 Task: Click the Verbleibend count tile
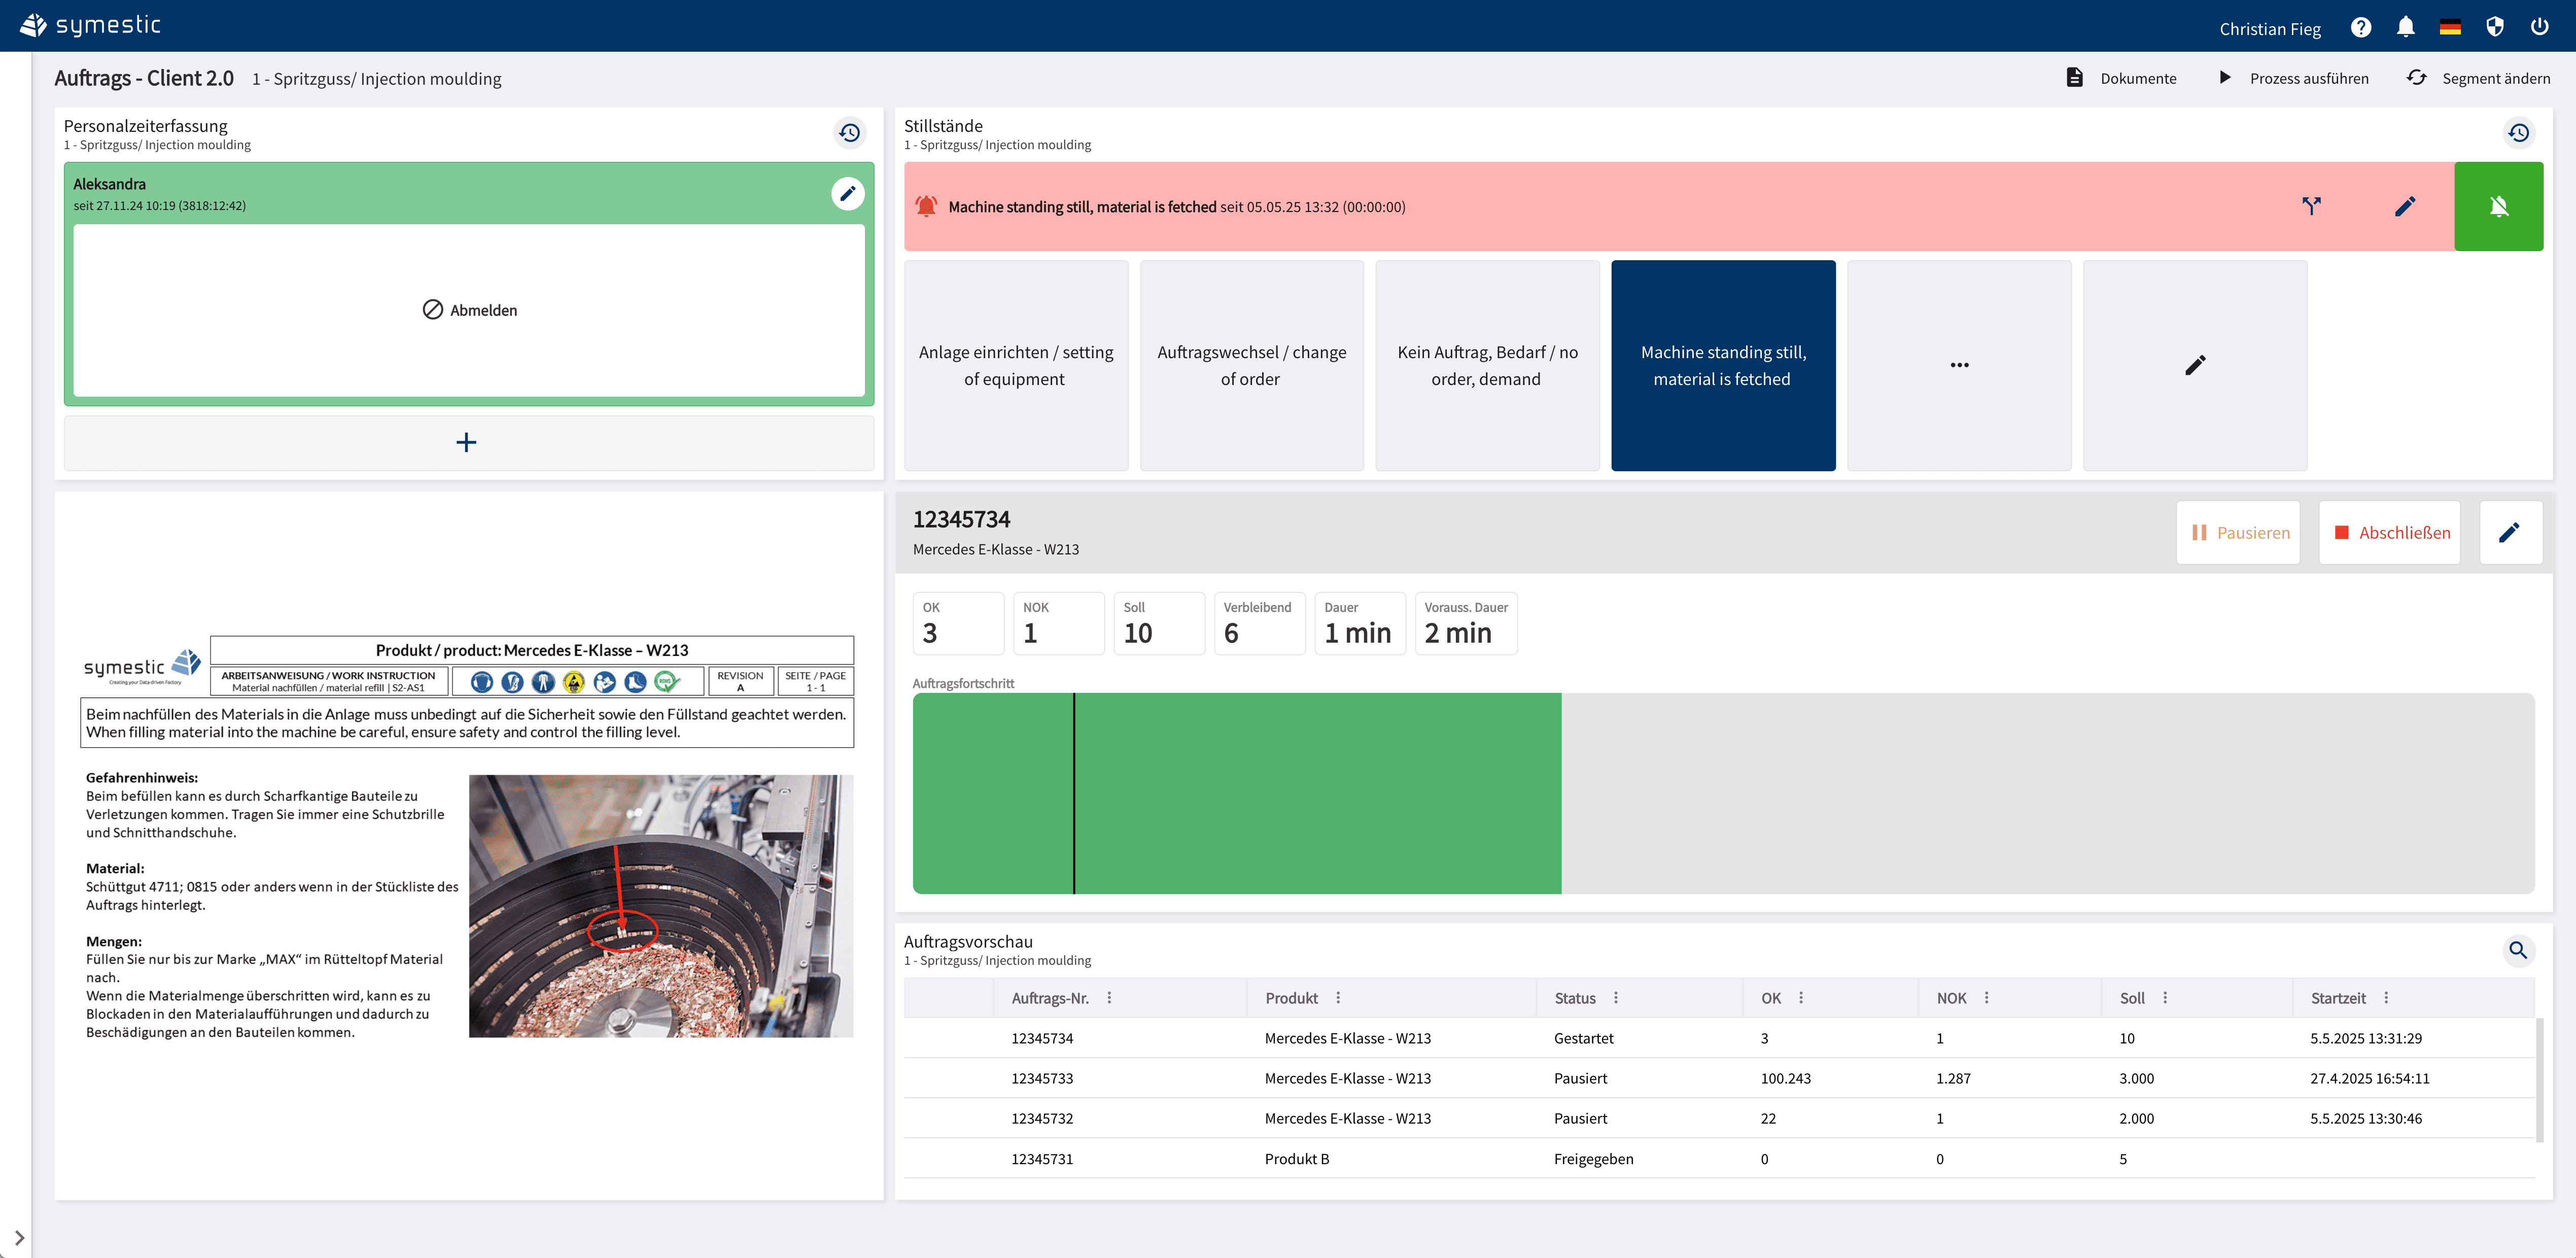tap(1259, 623)
